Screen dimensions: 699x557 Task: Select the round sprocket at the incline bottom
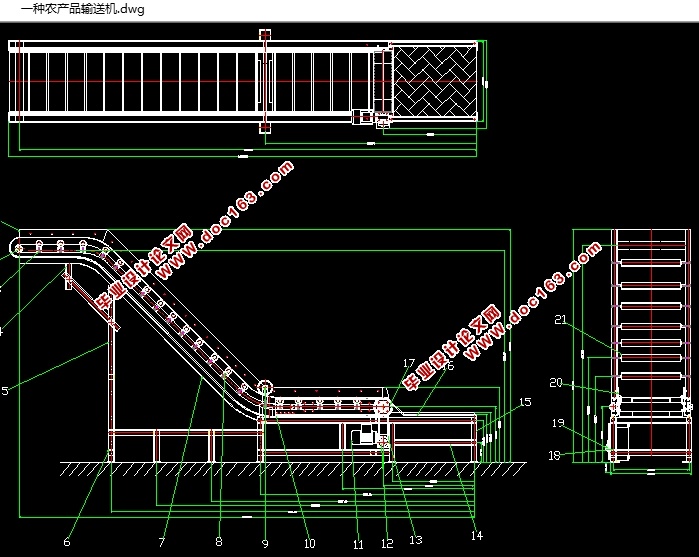tap(265, 388)
